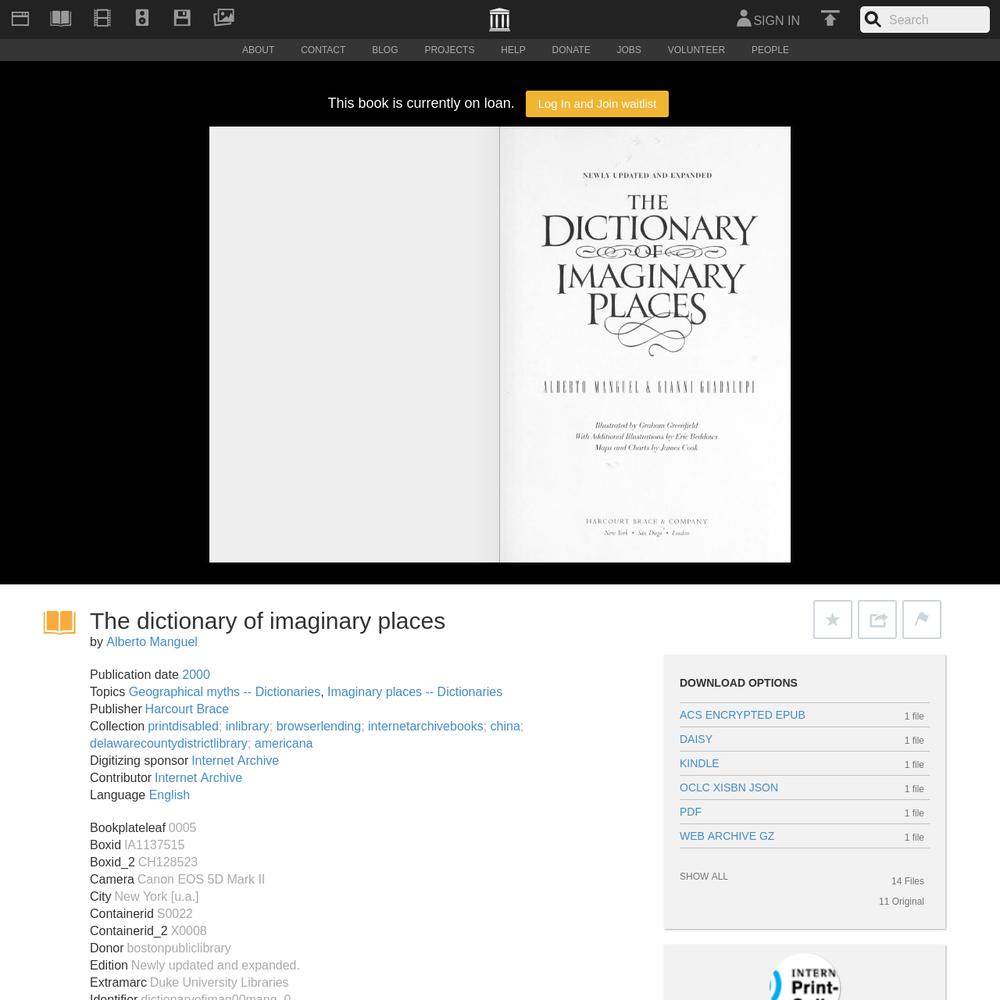Click SHOW ALL download options
The height and width of the screenshot is (1000, 1000).
[x=703, y=876]
